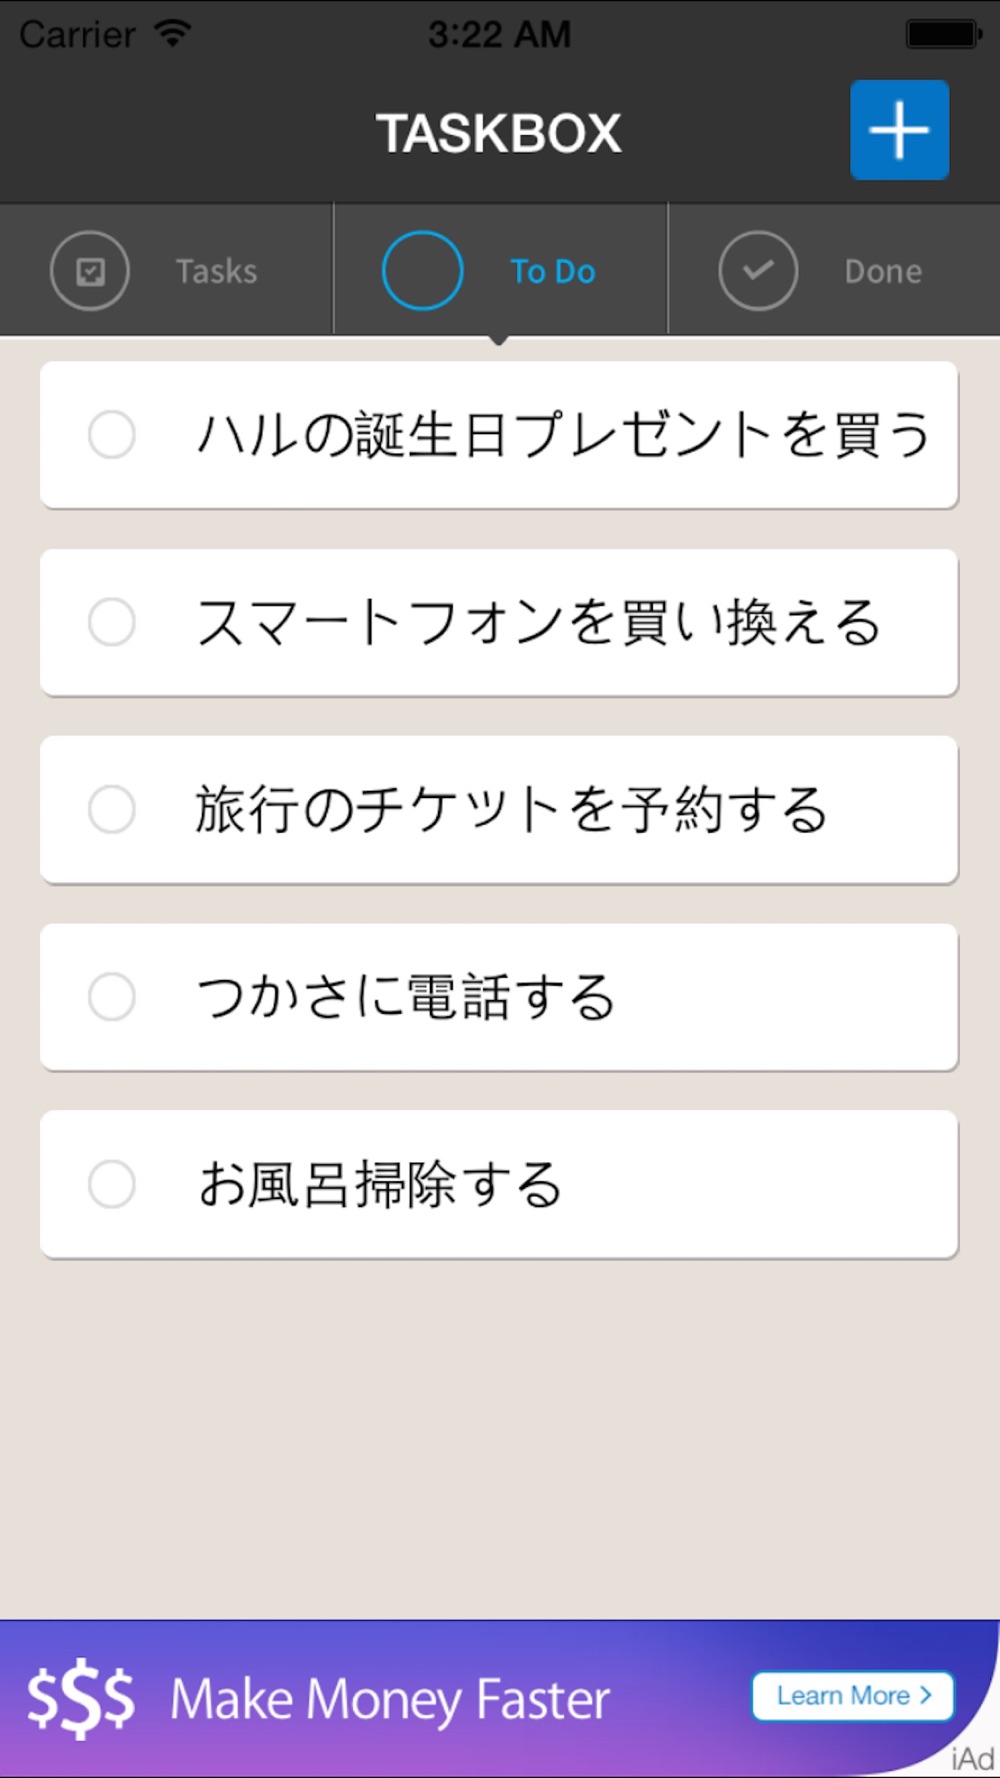Click the $$$ symbol in ad banner
The height and width of the screenshot is (1778, 1000).
tap(80, 1699)
